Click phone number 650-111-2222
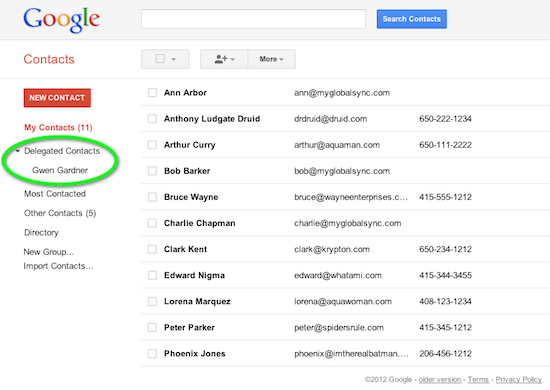 (x=445, y=145)
